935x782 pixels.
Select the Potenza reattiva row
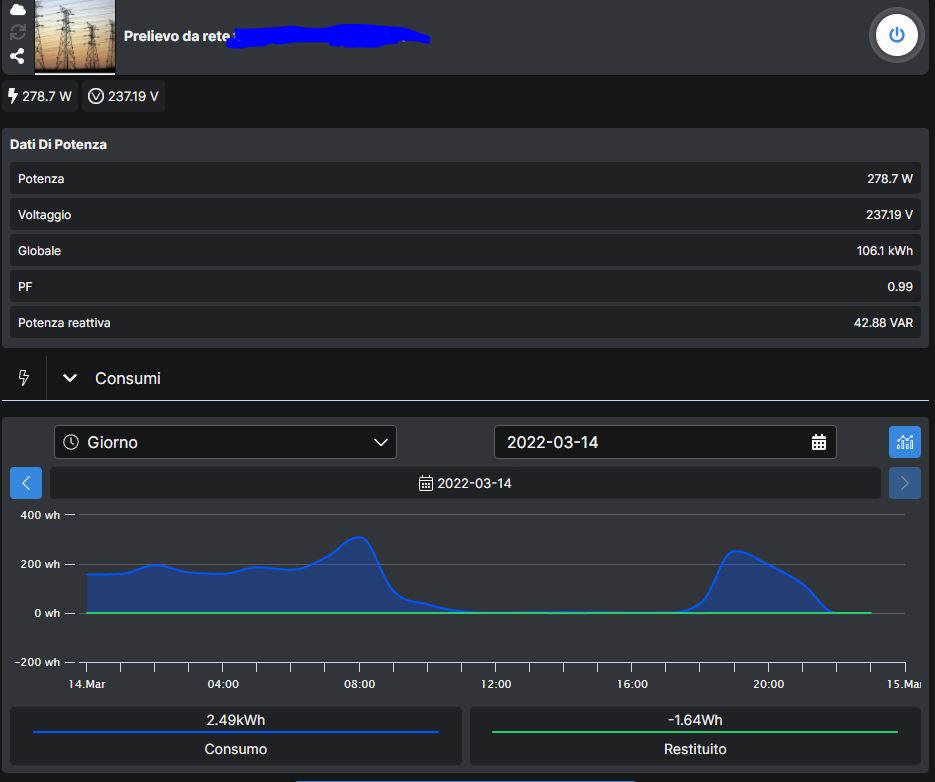(x=465, y=323)
